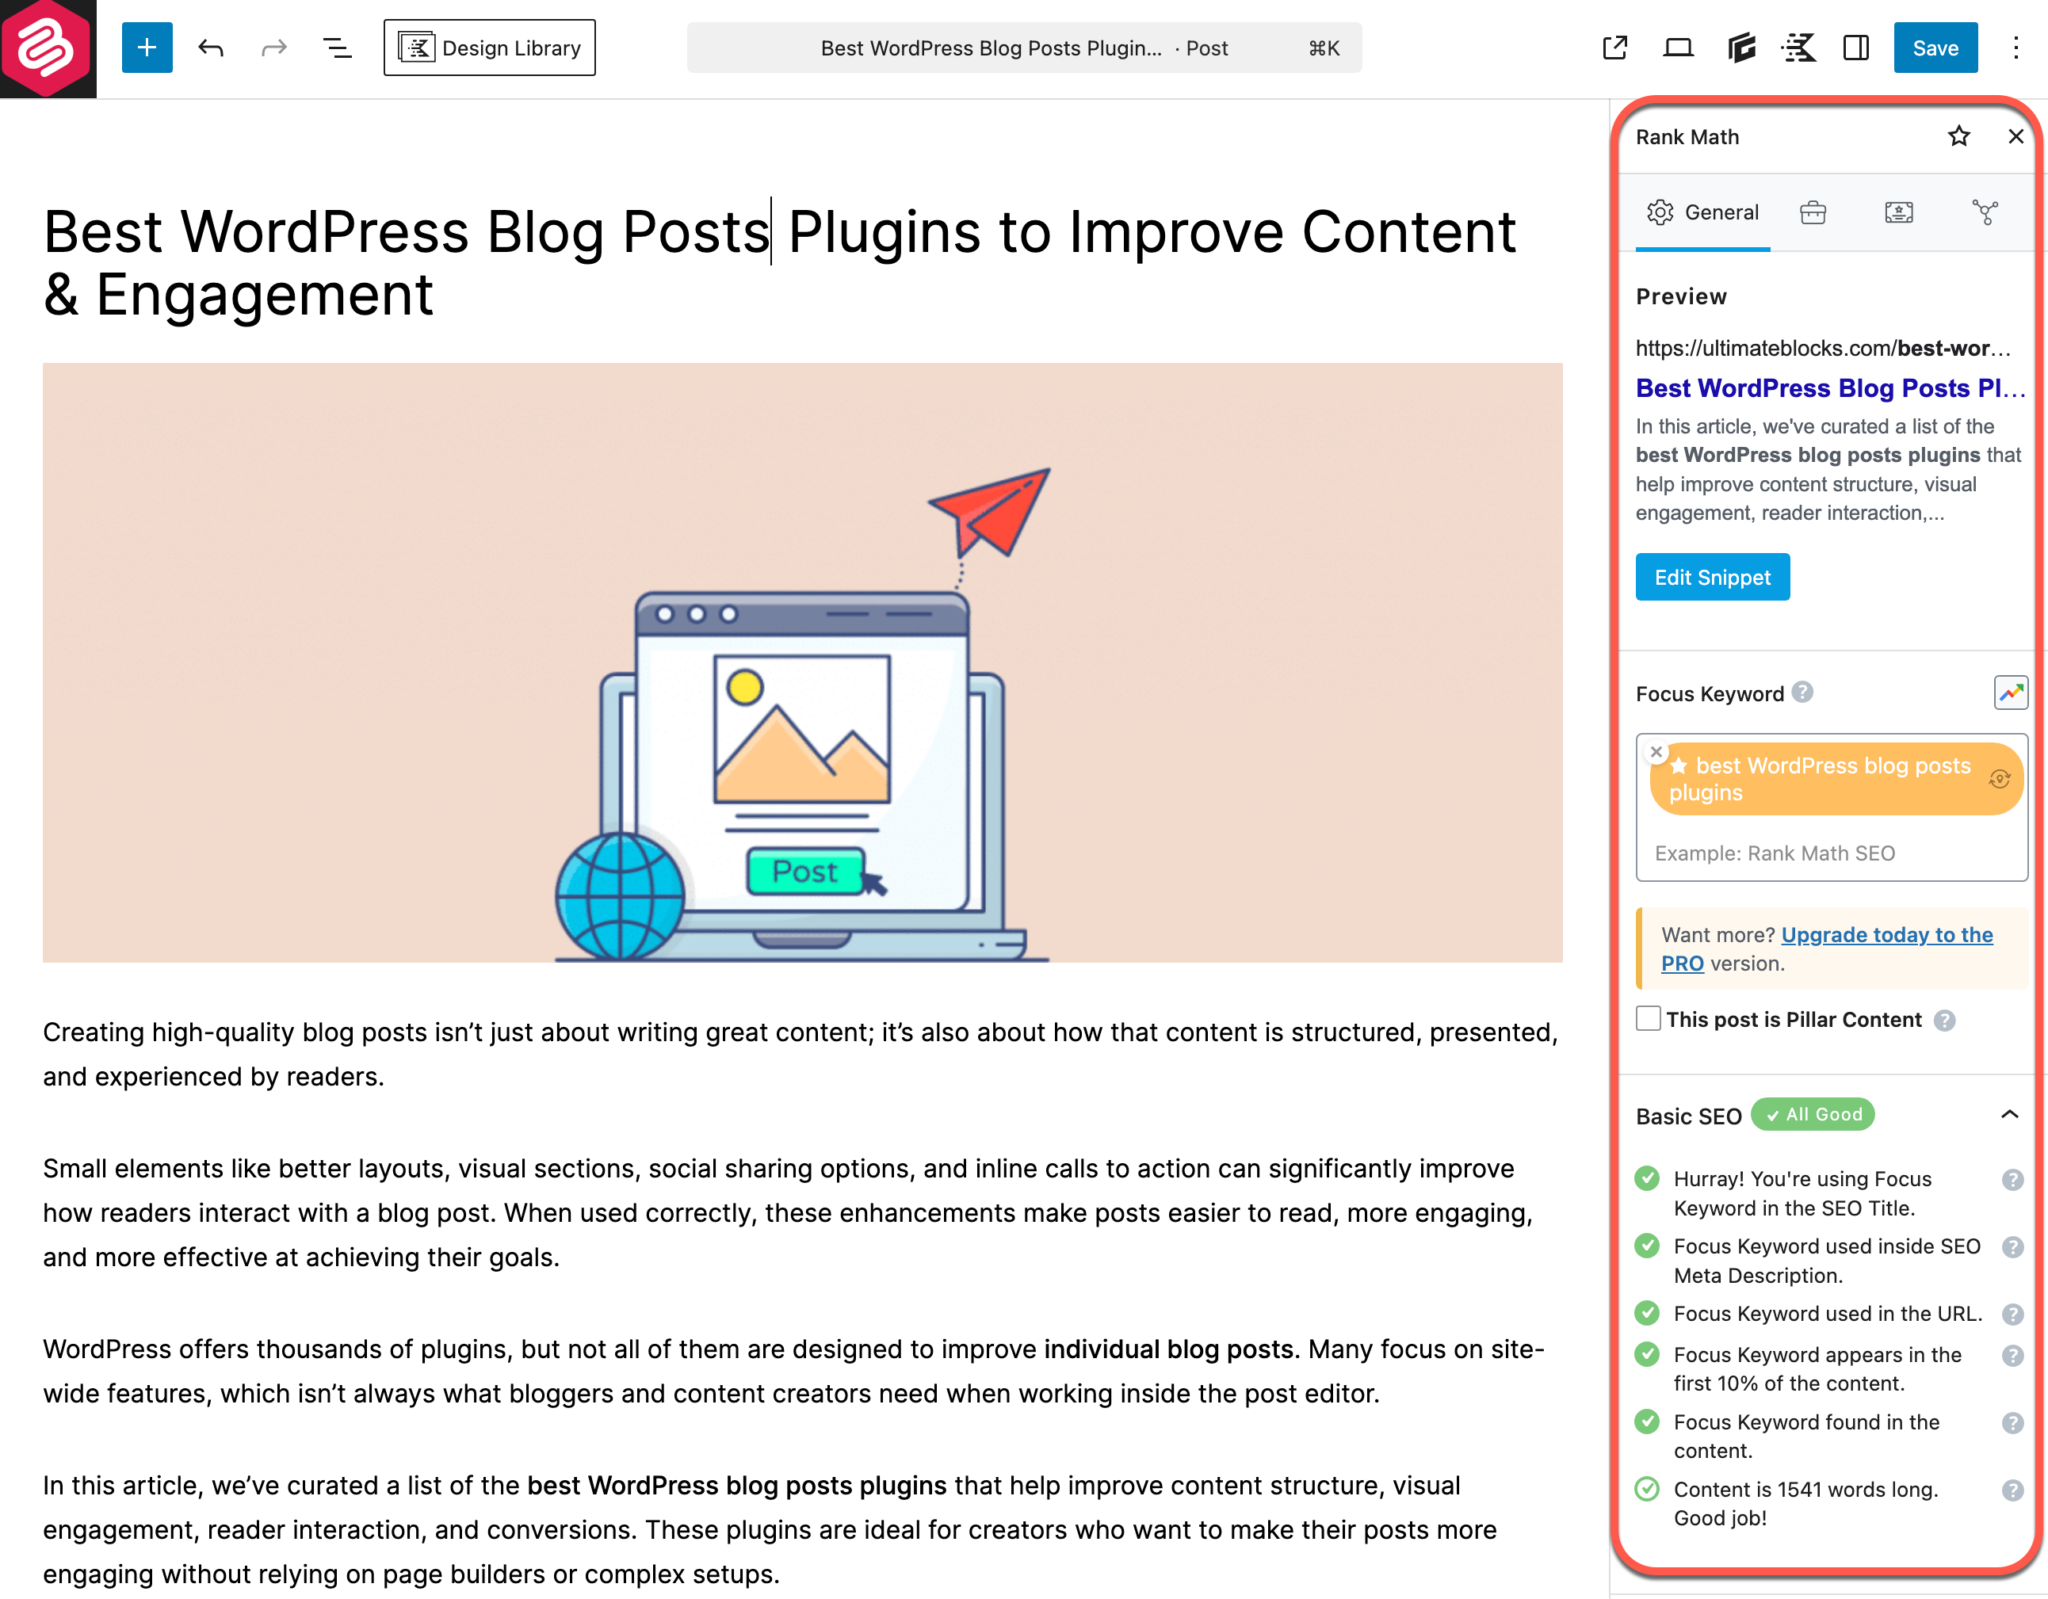Screen dimensions: 2048x1599
Task: Open help for keyword in first 10%
Action: point(2013,1356)
